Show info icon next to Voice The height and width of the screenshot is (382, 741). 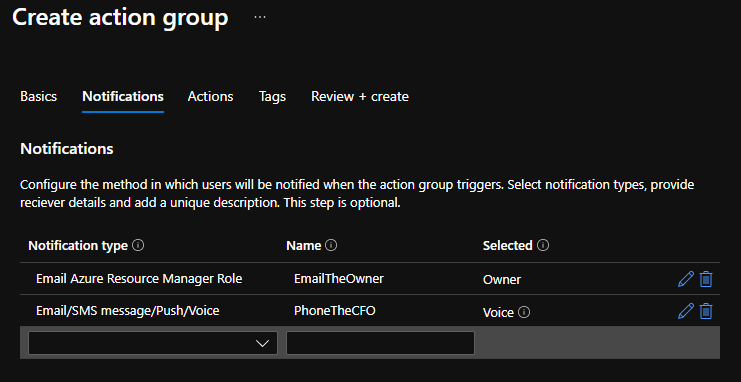524,312
